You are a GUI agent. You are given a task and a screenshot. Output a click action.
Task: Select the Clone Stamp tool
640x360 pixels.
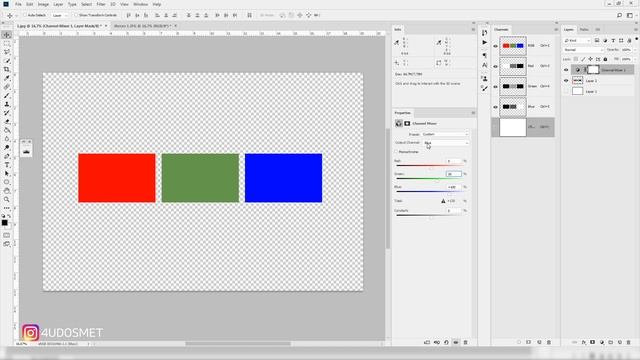(x=7, y=104)
